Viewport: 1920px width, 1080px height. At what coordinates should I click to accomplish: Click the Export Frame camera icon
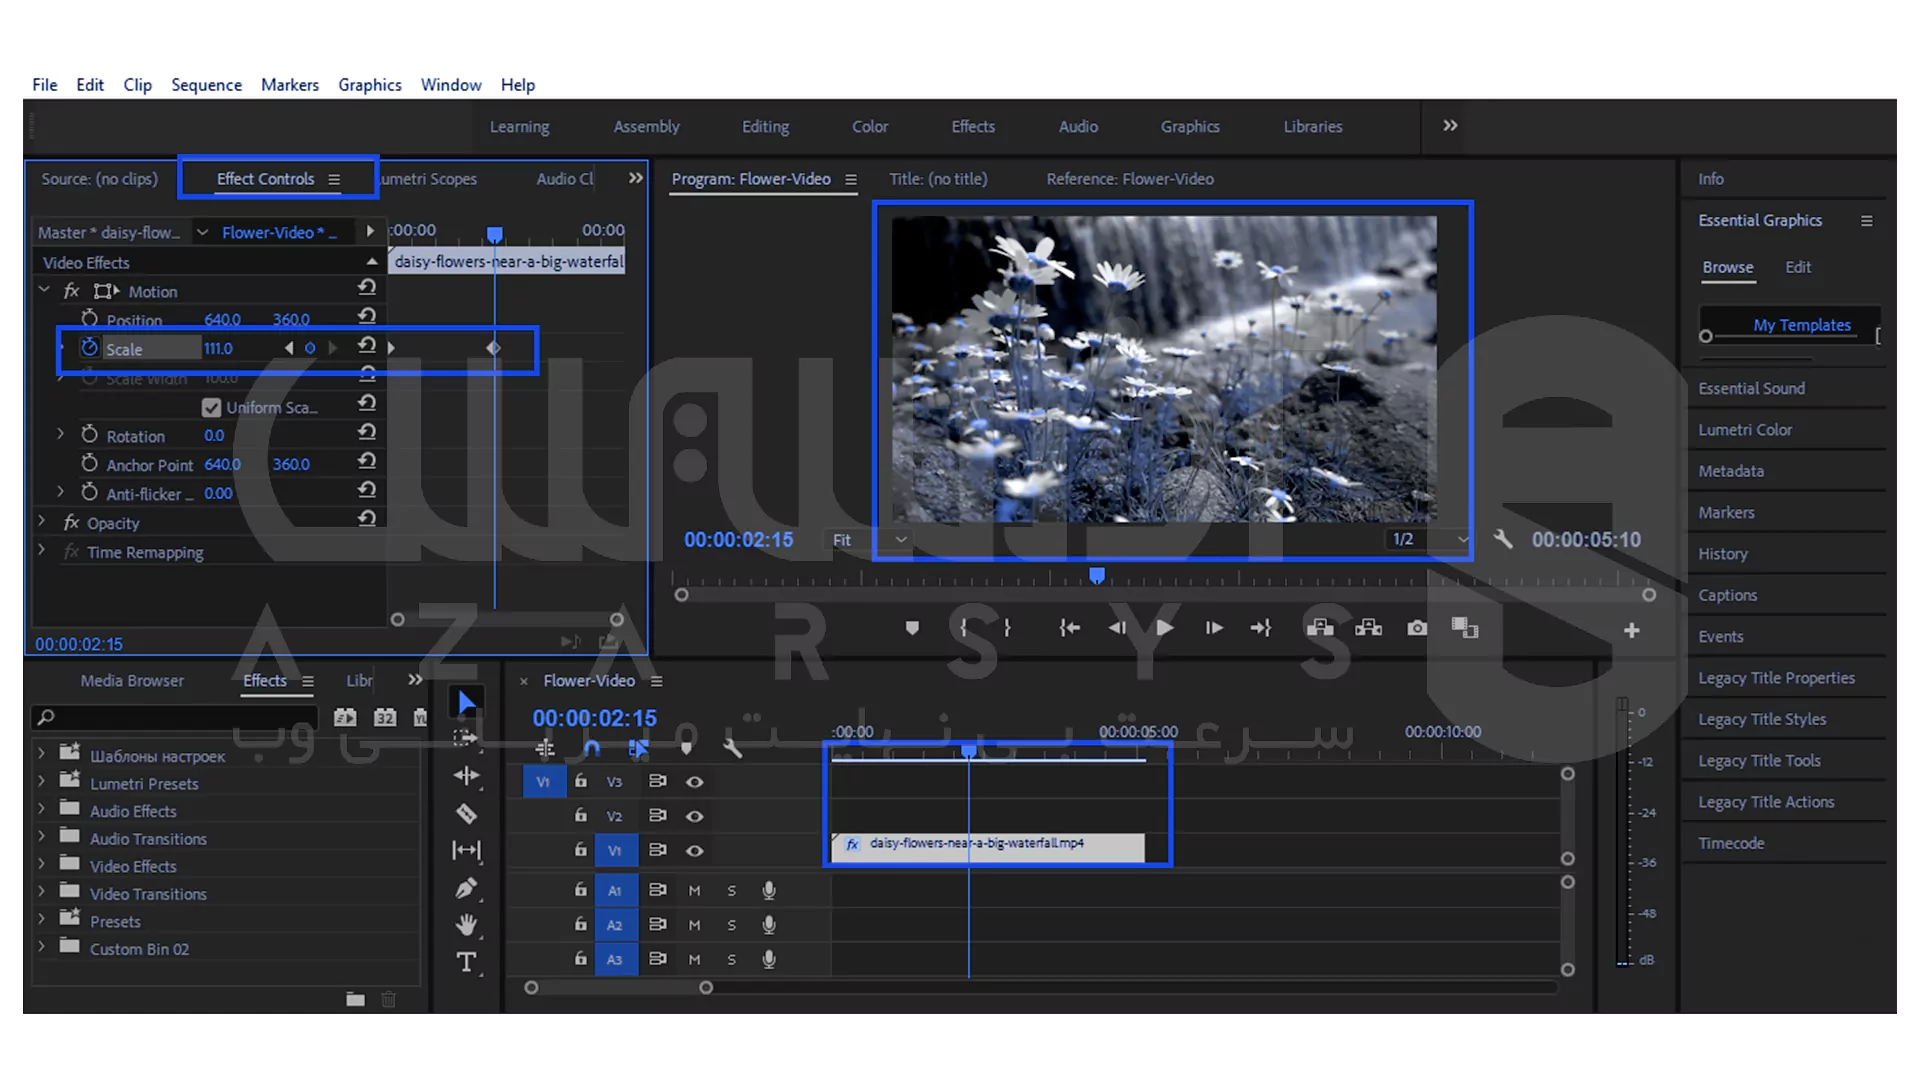pos(1417,628)
